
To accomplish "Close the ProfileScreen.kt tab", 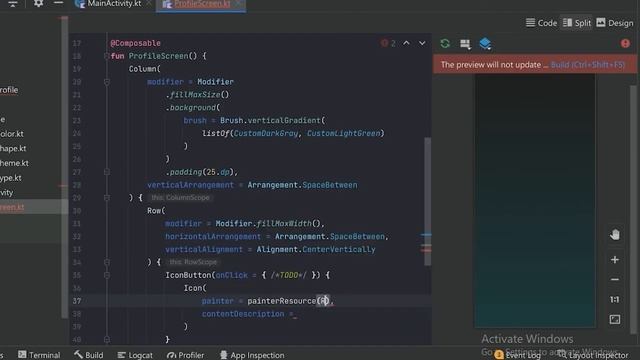I will pyautogui.click(x=238, y=4).
